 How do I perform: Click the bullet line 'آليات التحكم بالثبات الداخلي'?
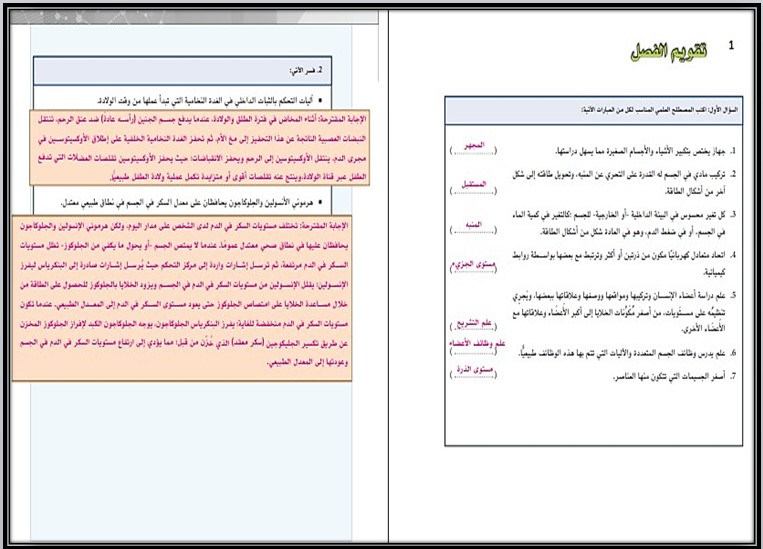[x=209, y=101]
